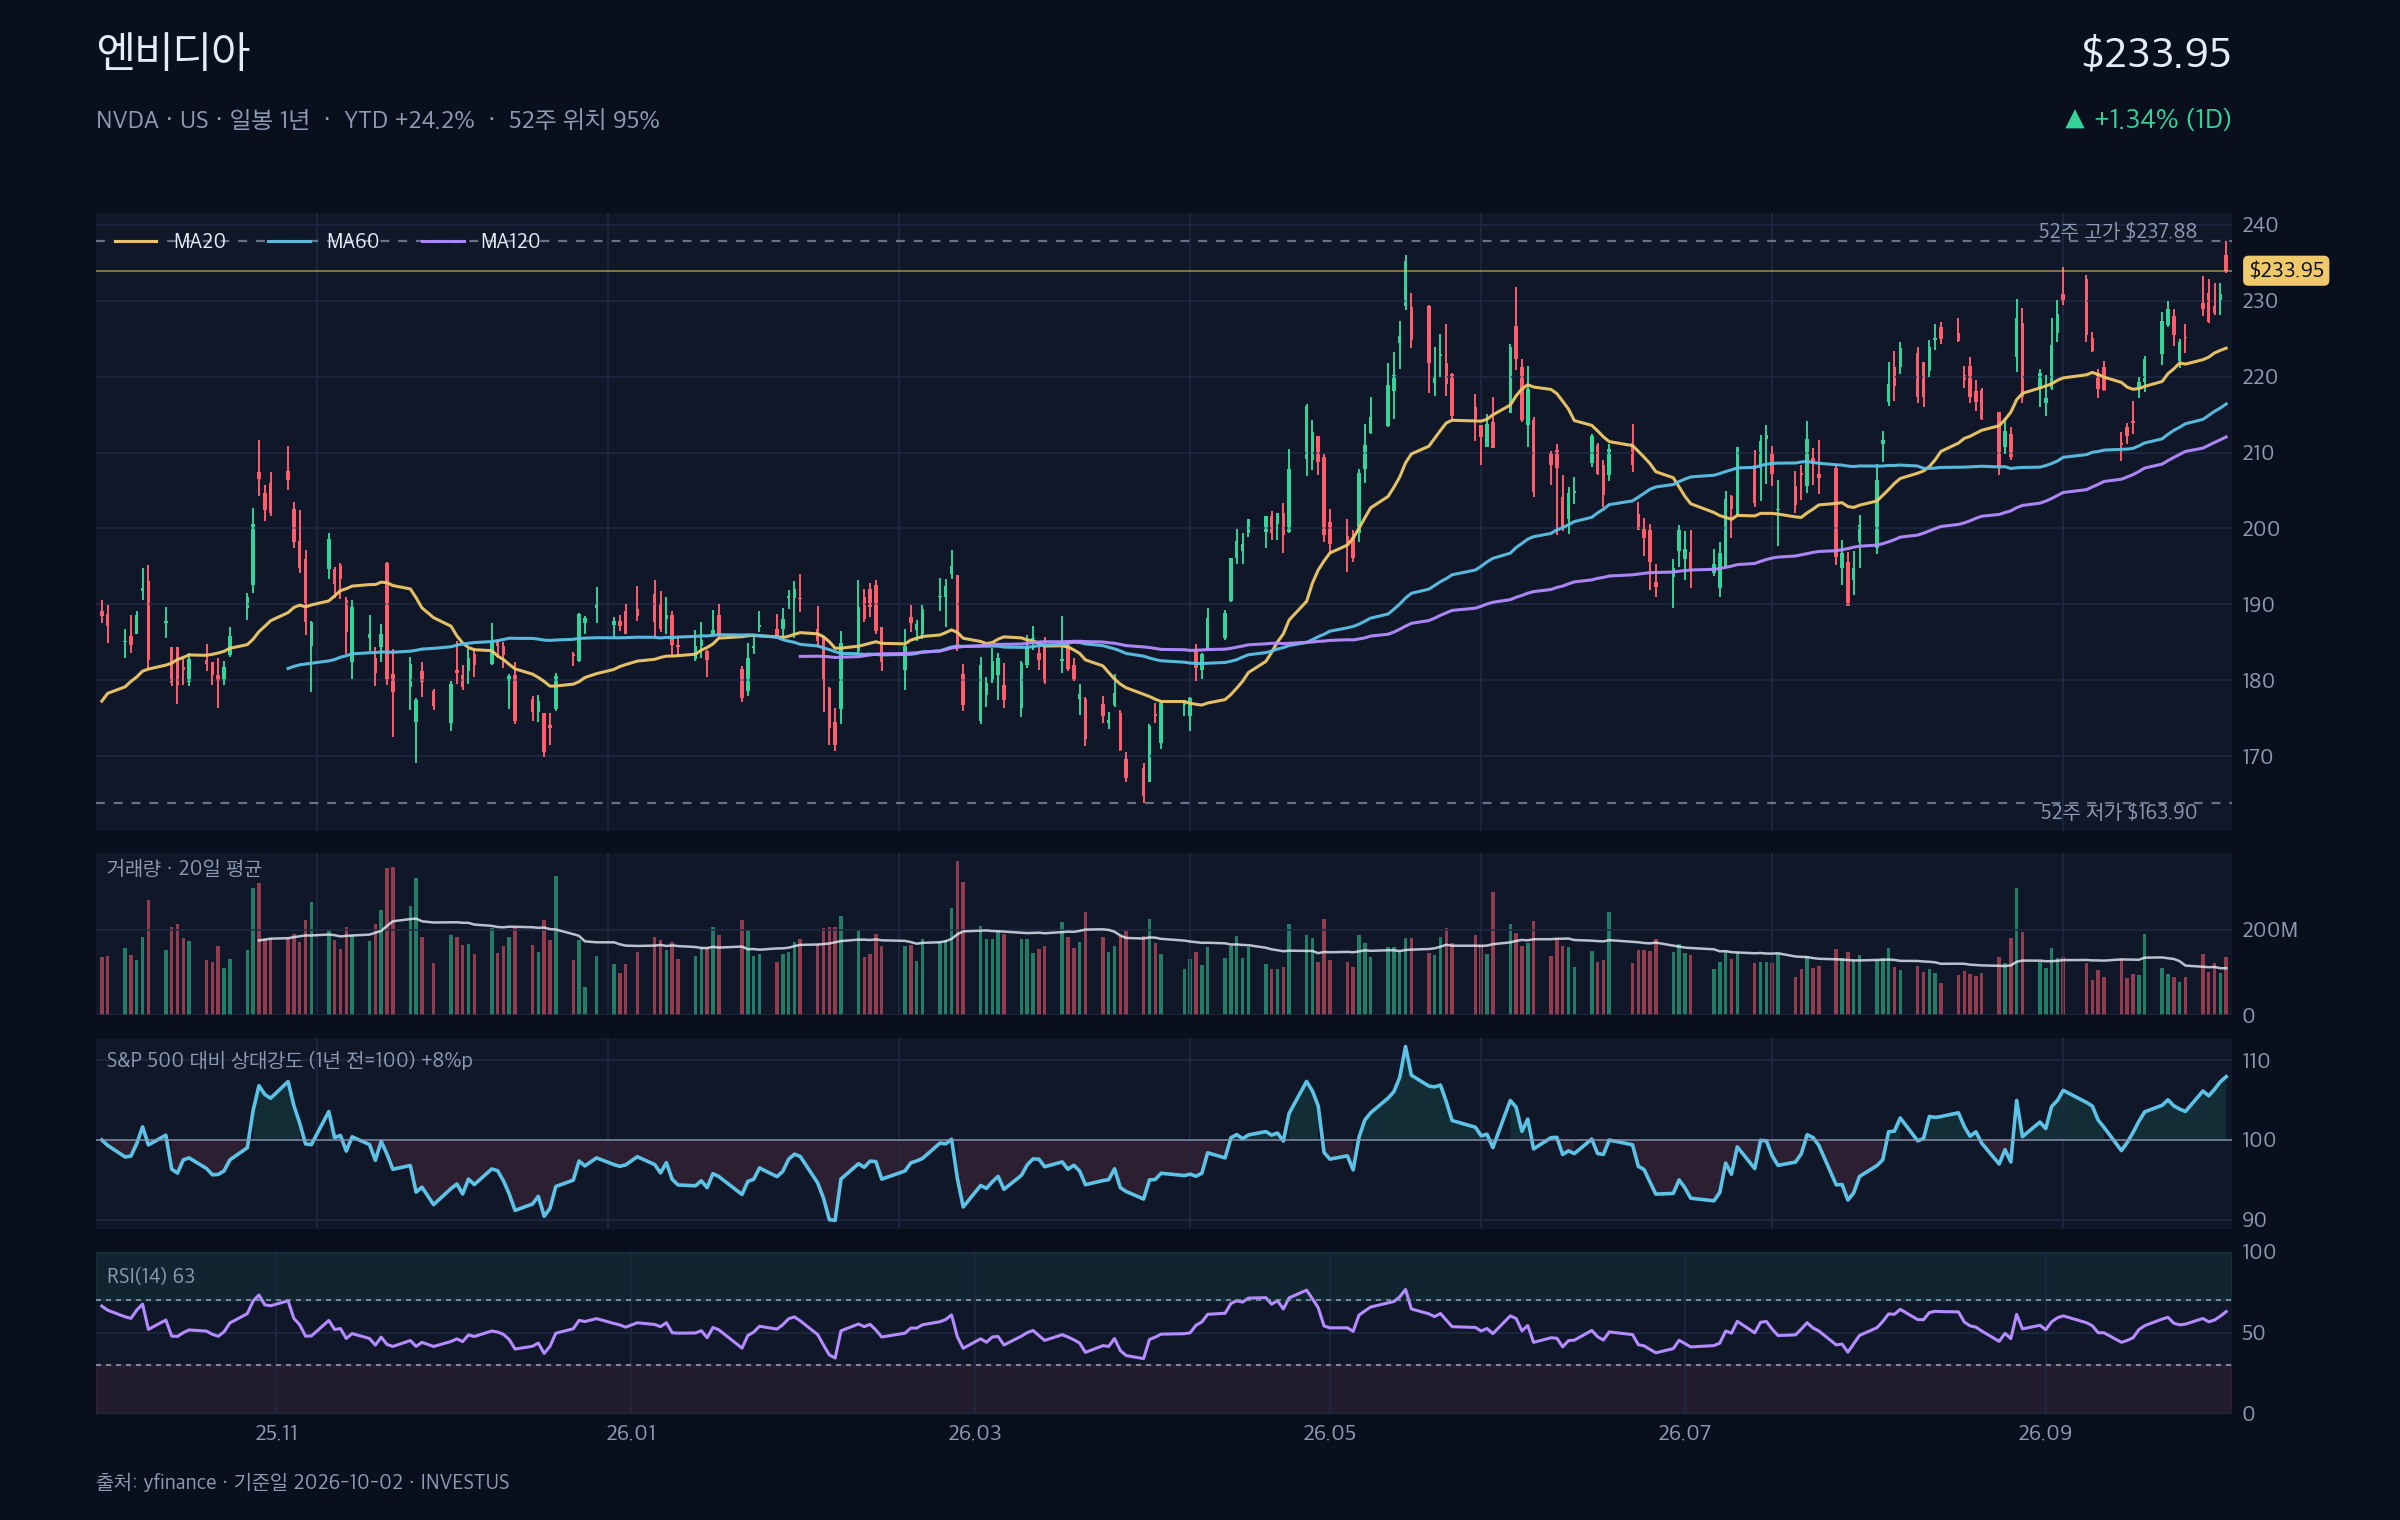Click the 25.11 date axis label
Image resolution: width=2400 pixels, height=1520 pixels.
[277, 1433]
